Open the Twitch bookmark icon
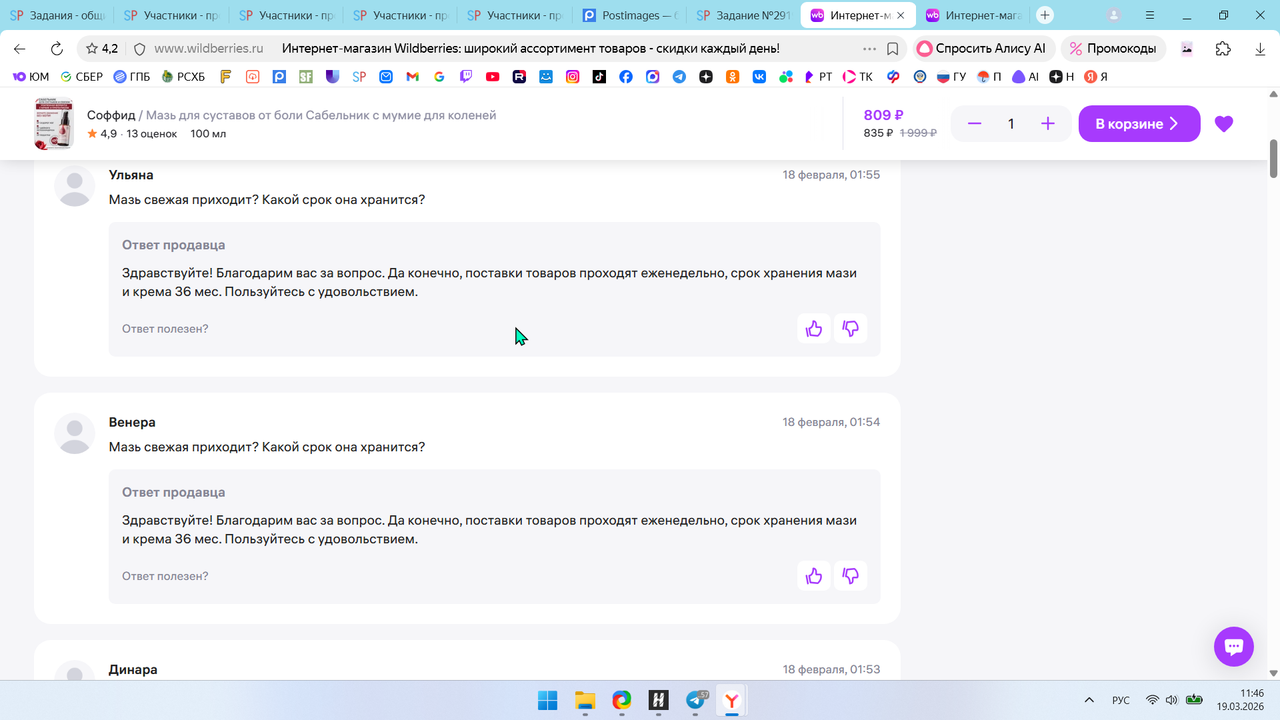 466,77
